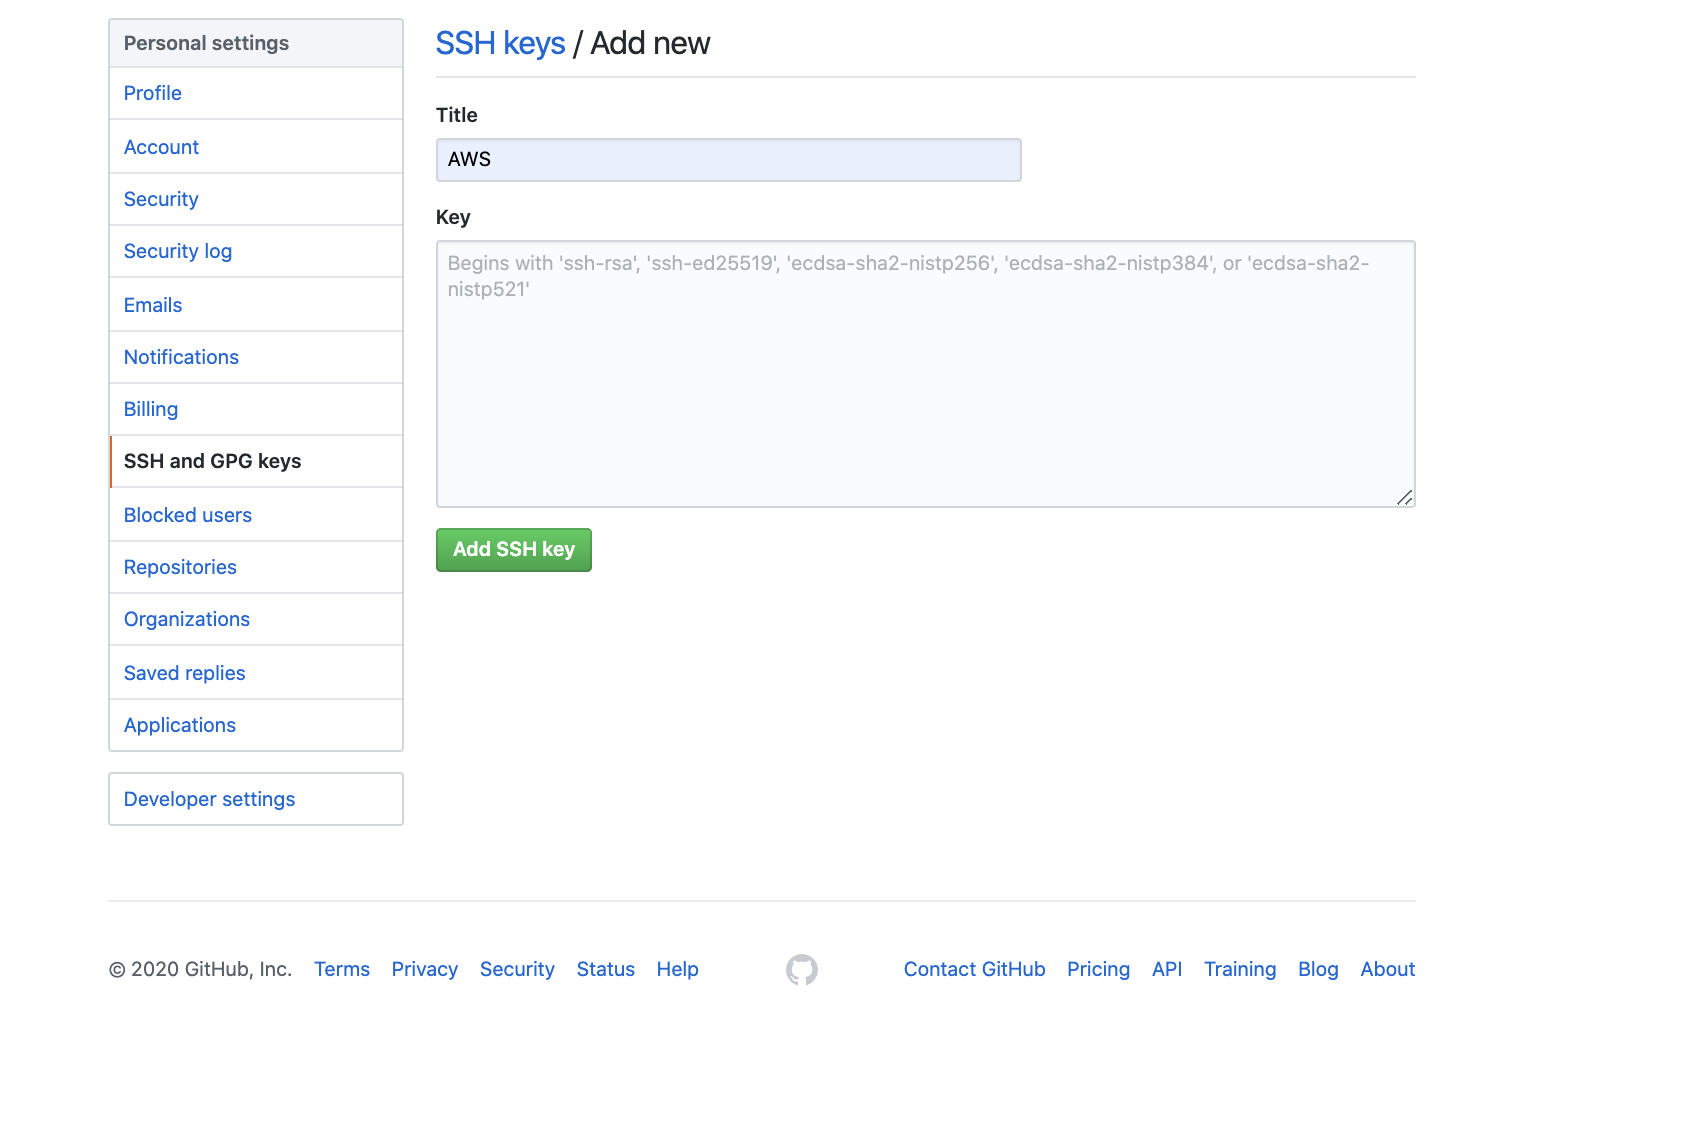Open Profile settings in sidebar
This screenshot has height=1128, width=1692.
tap(153, 93)
